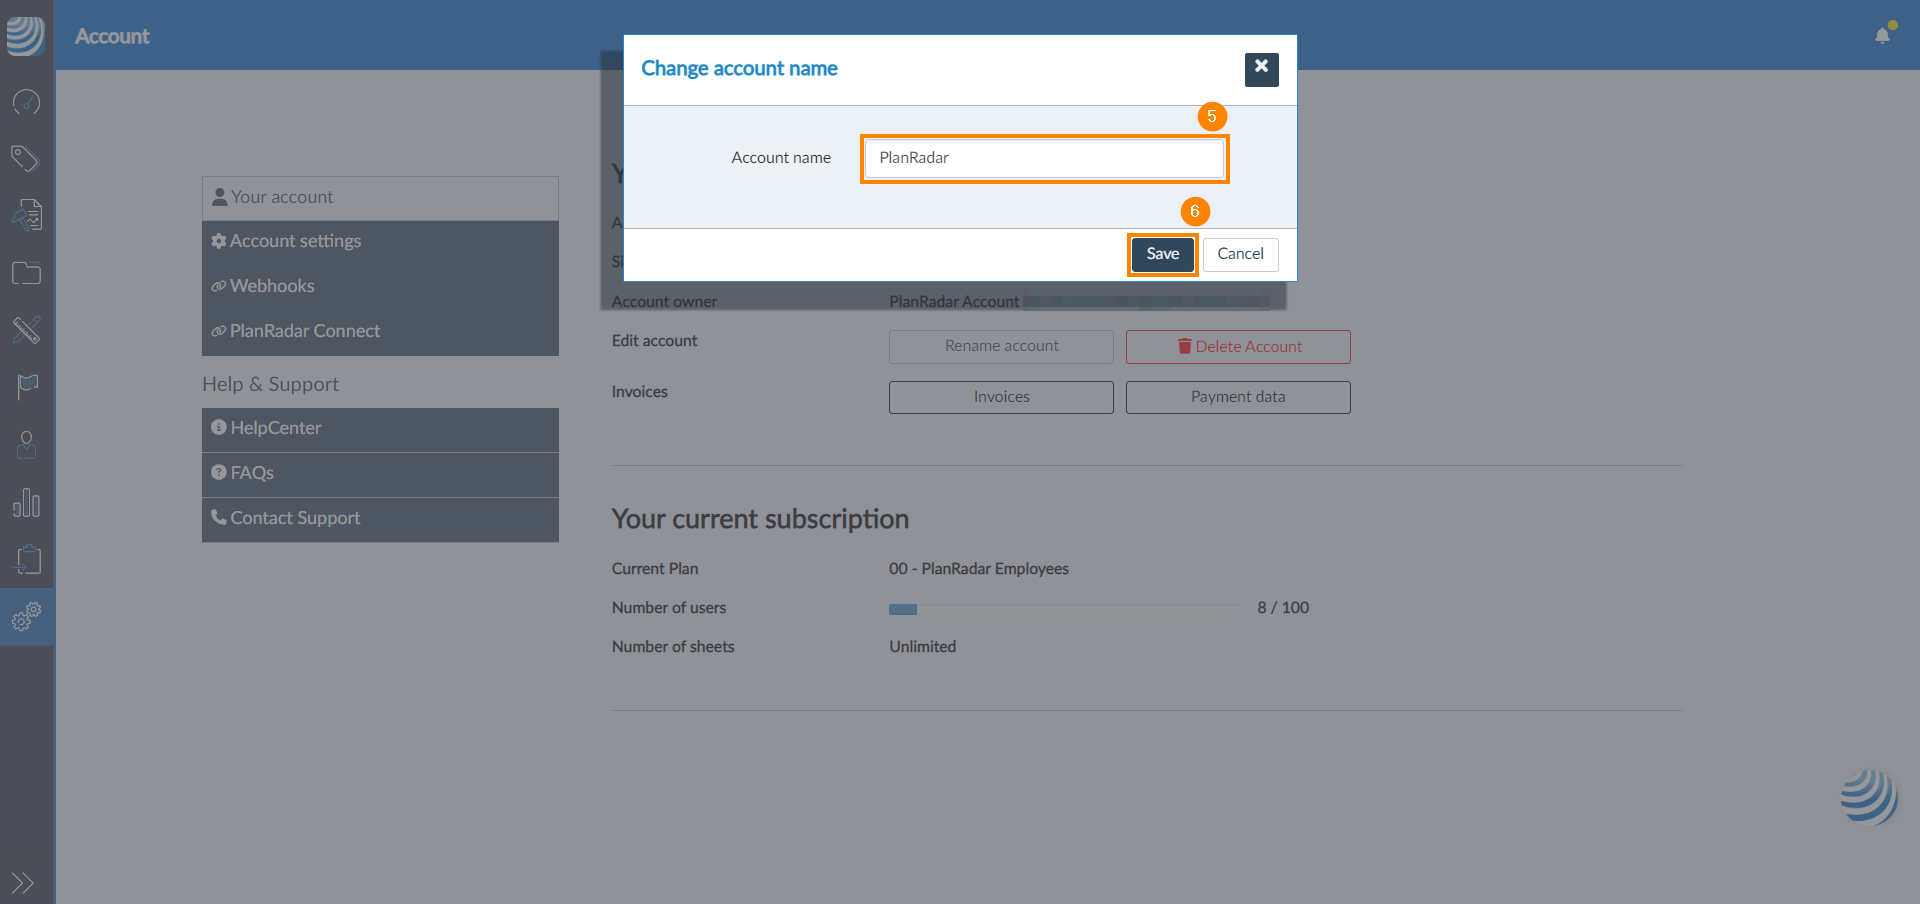Open the settings gears sidebar icon

(26, 617)
